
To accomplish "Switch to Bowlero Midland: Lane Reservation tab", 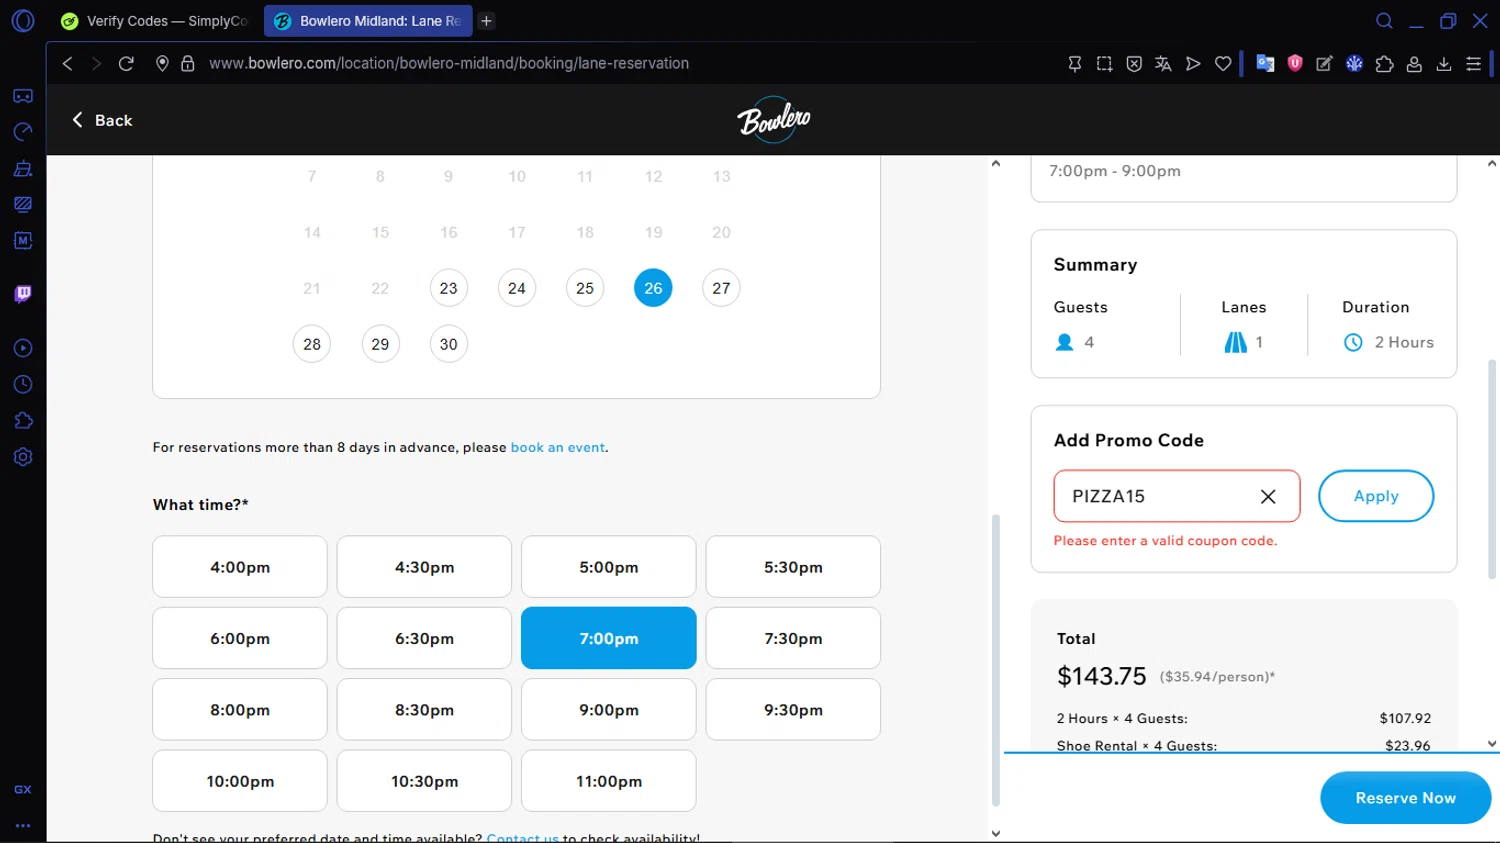I will click(x=368, y=21).
